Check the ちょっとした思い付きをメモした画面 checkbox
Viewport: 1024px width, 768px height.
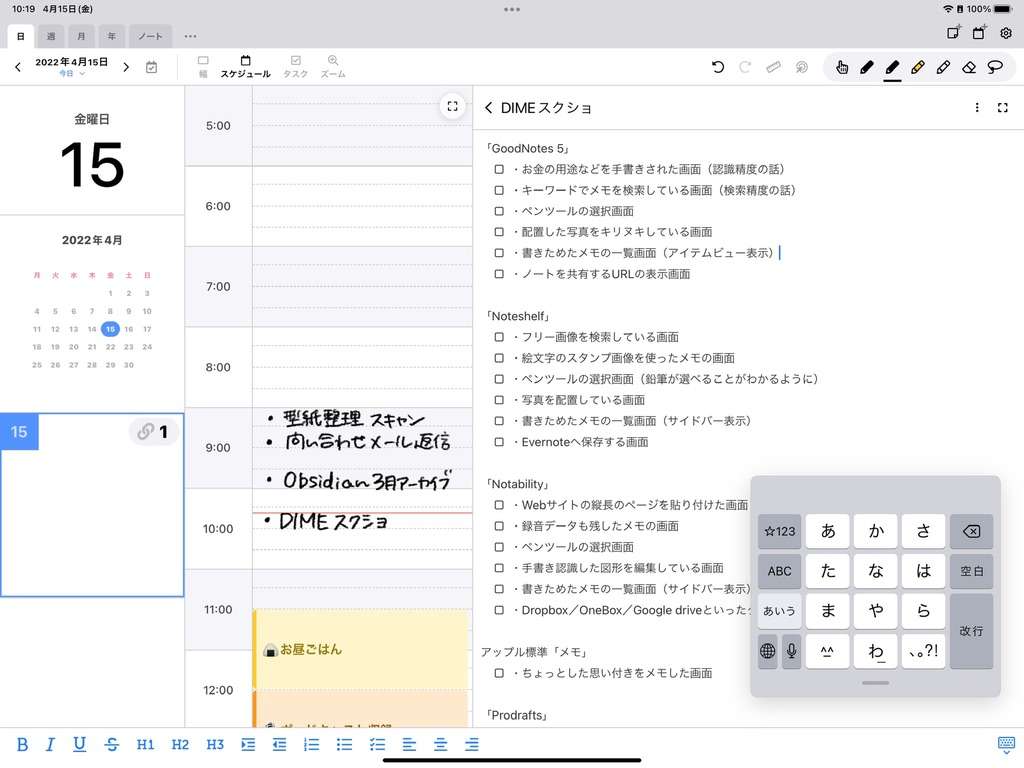click(499, 673)
